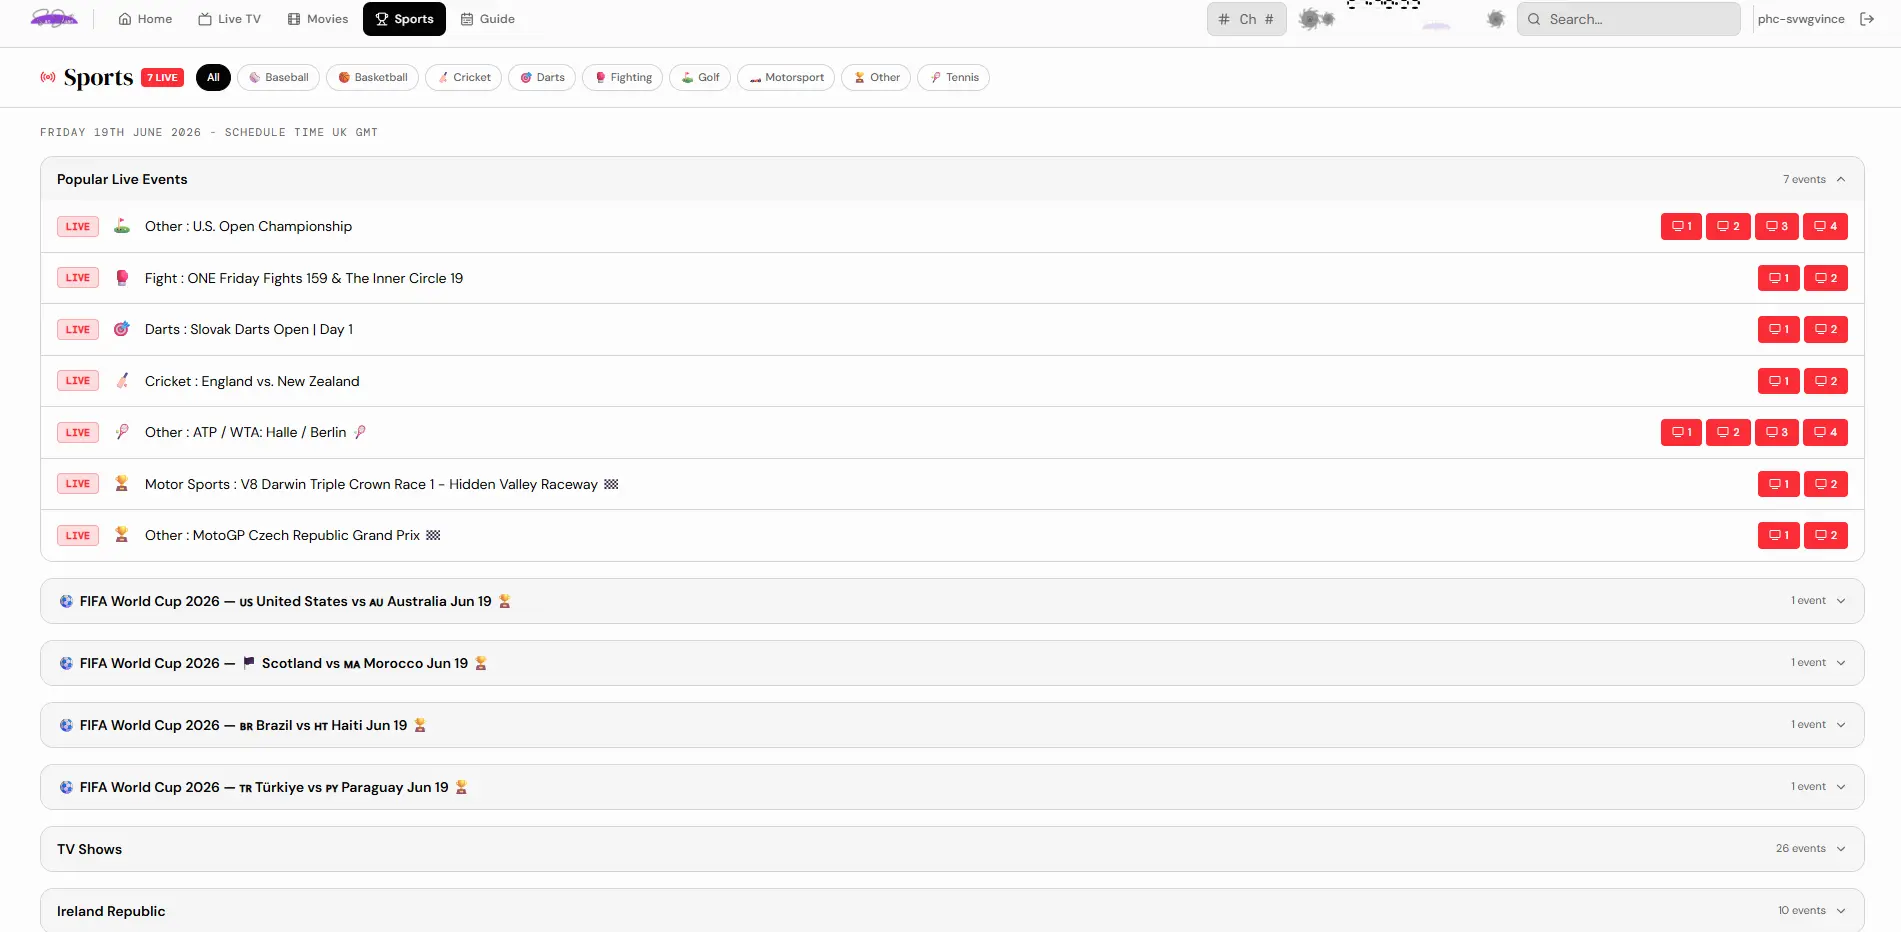Open stream 2 for ATP / WTA Halle / Berlin
The height and width of the screenshot is (932, 1901).
point(1728,432)
